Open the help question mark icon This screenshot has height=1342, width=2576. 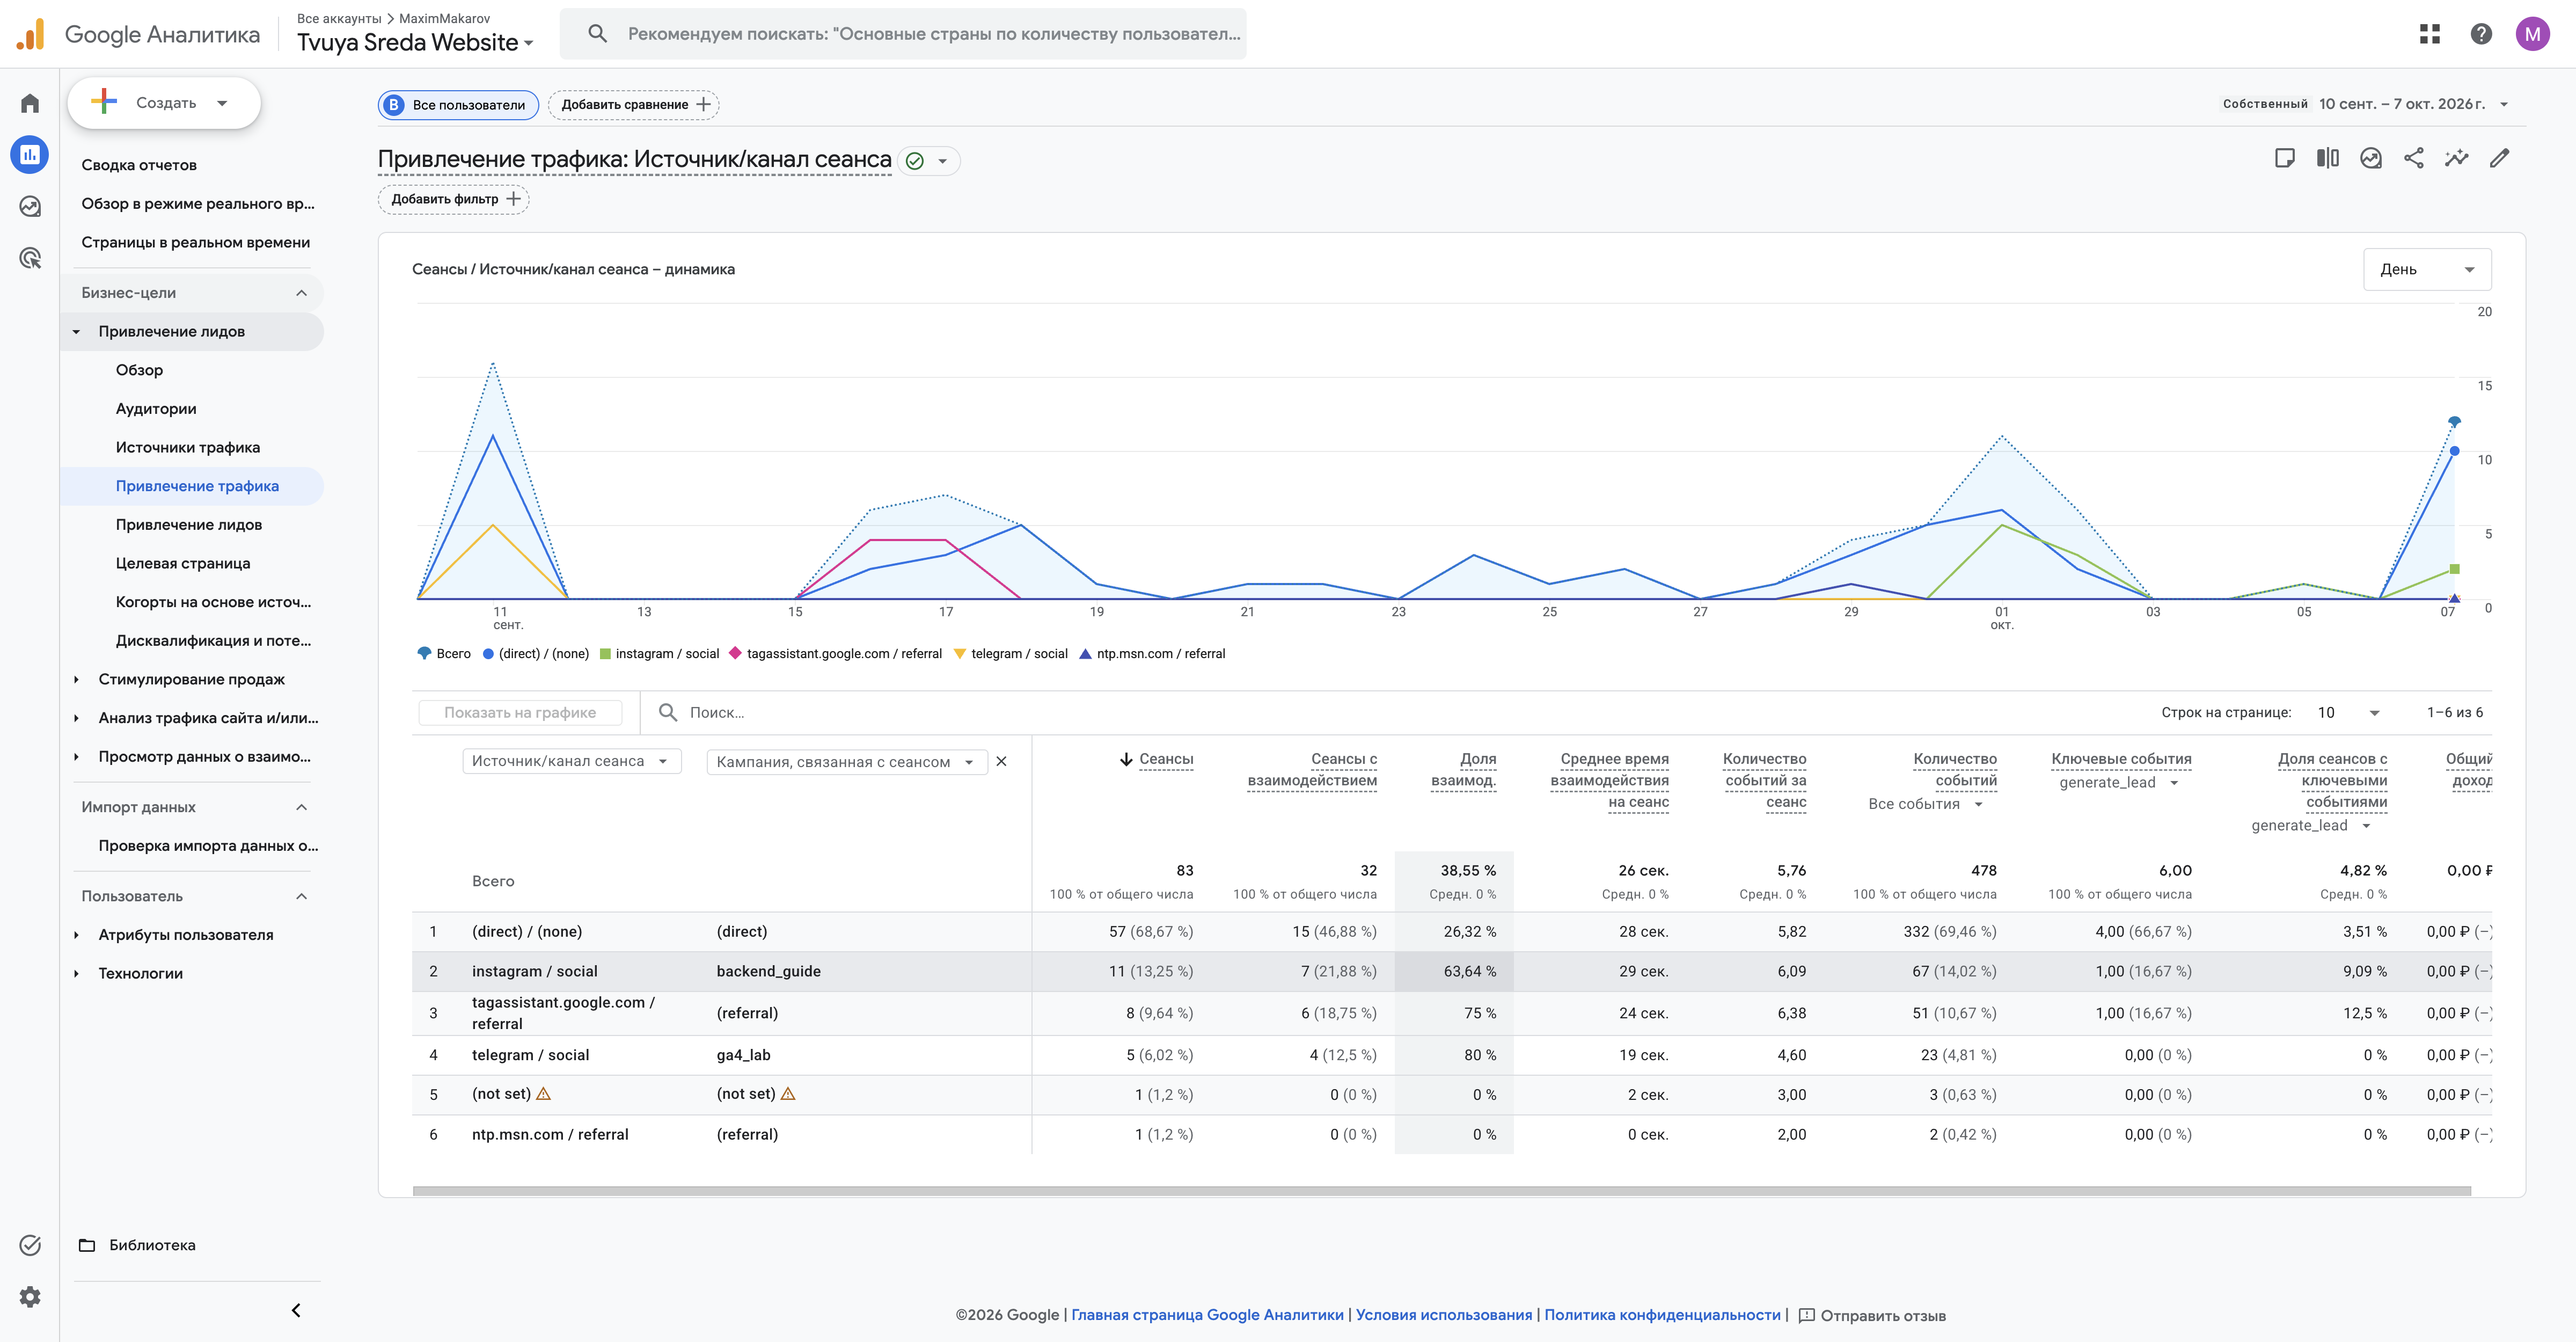click(x=2481, y=34)
